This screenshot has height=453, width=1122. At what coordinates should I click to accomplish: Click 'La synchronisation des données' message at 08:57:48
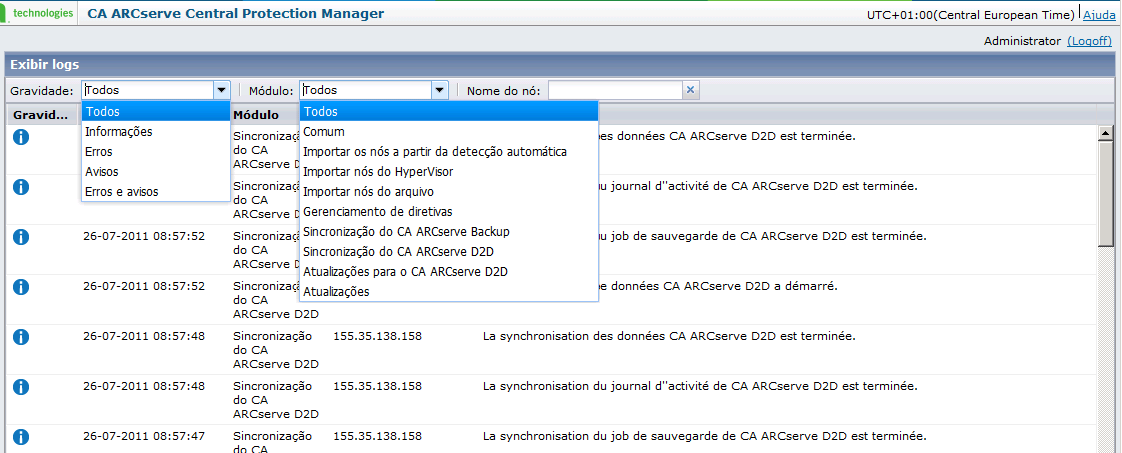[x=669, y=336]
